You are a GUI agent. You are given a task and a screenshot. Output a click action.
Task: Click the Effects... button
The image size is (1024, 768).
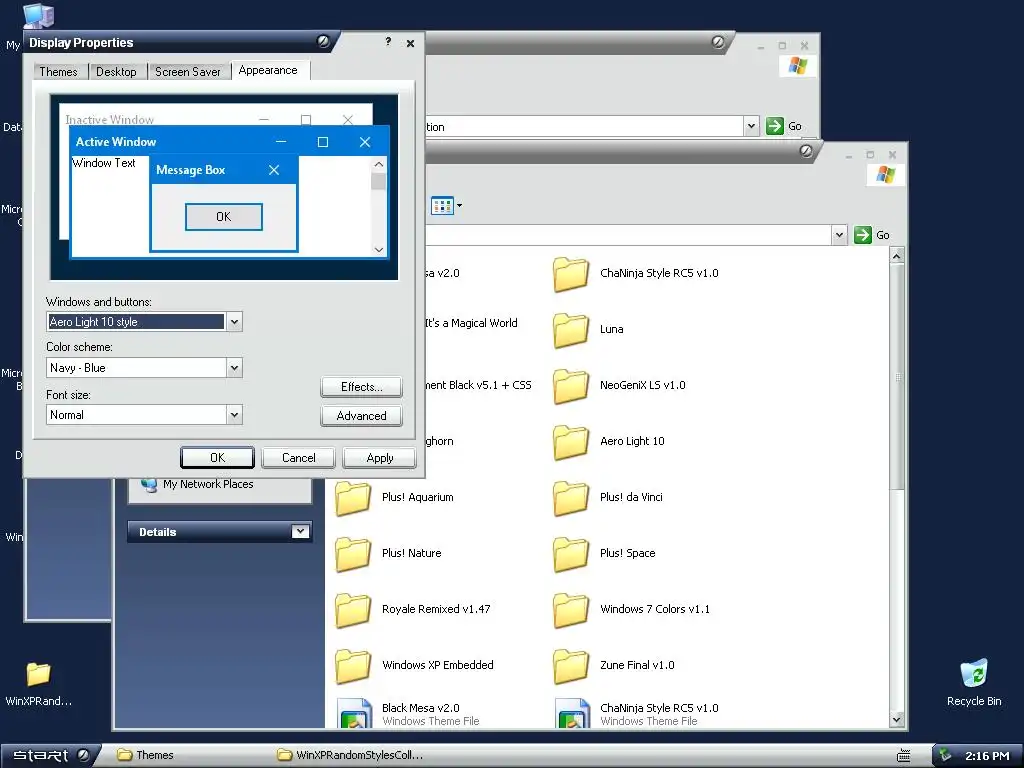[x=361, y=387]
